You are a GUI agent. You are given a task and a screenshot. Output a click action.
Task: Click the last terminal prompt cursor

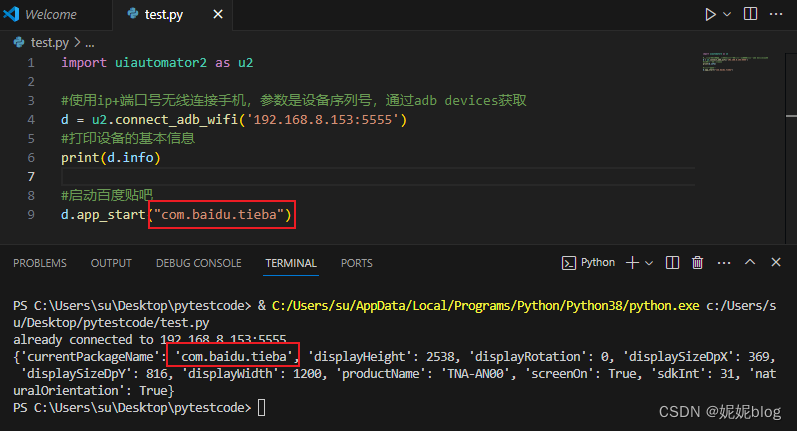tap(261, 408)
